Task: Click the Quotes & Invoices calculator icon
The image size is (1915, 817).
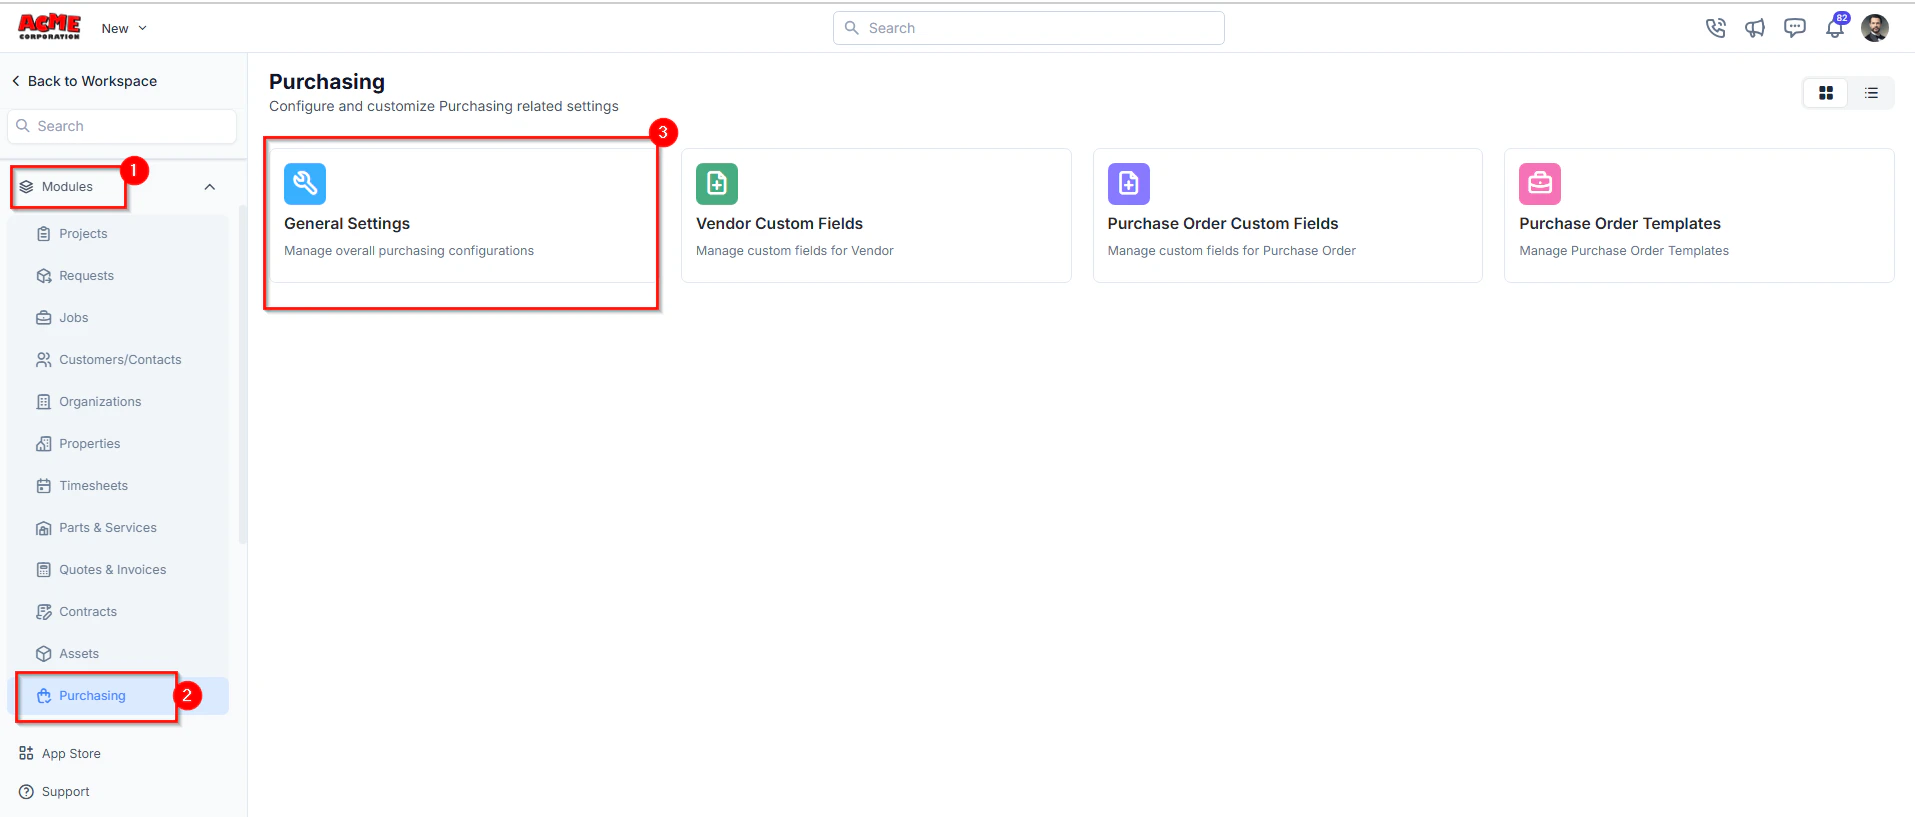Action: [44, 570]
